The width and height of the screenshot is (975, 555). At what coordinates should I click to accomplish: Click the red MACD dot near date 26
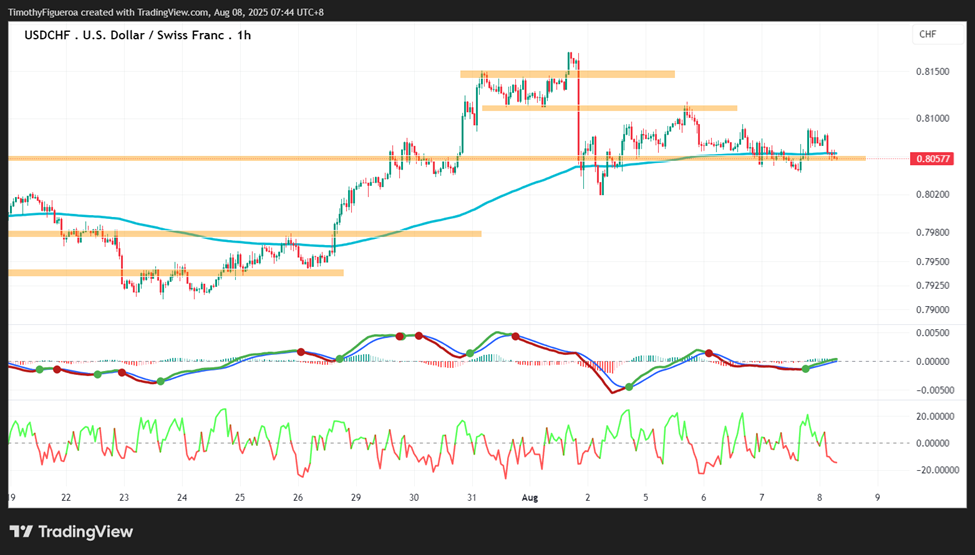point(301,352)
